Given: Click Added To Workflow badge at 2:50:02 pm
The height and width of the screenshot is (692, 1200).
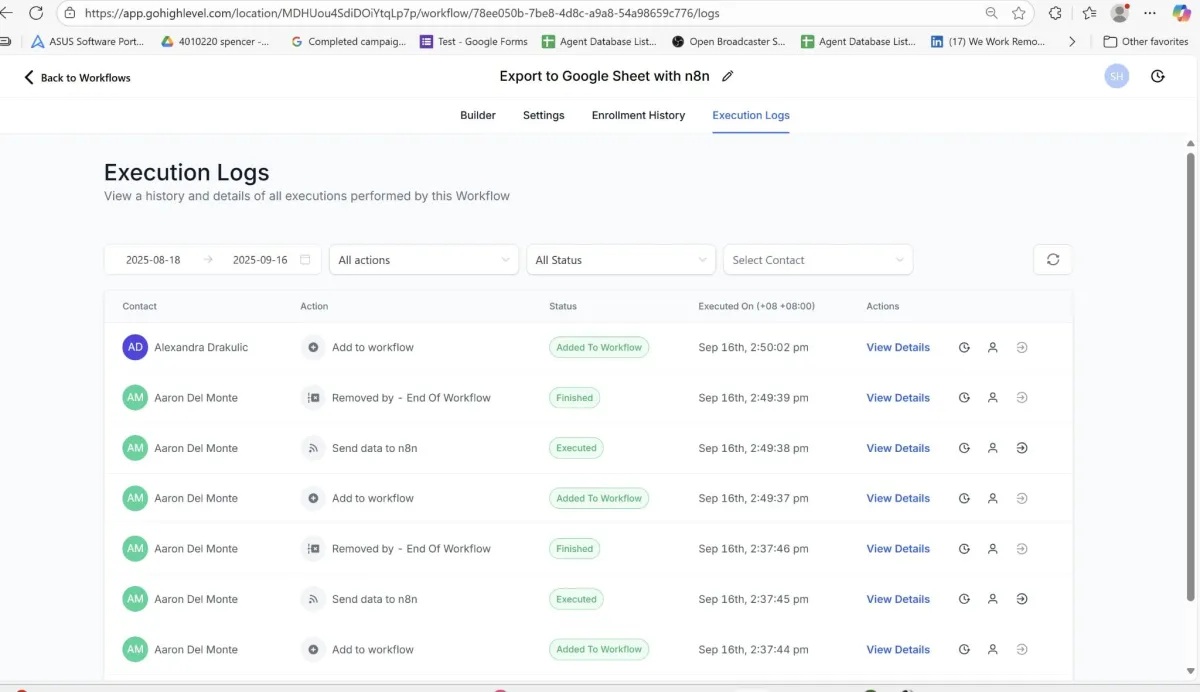Looking at the screenshot, I should 599,348.
